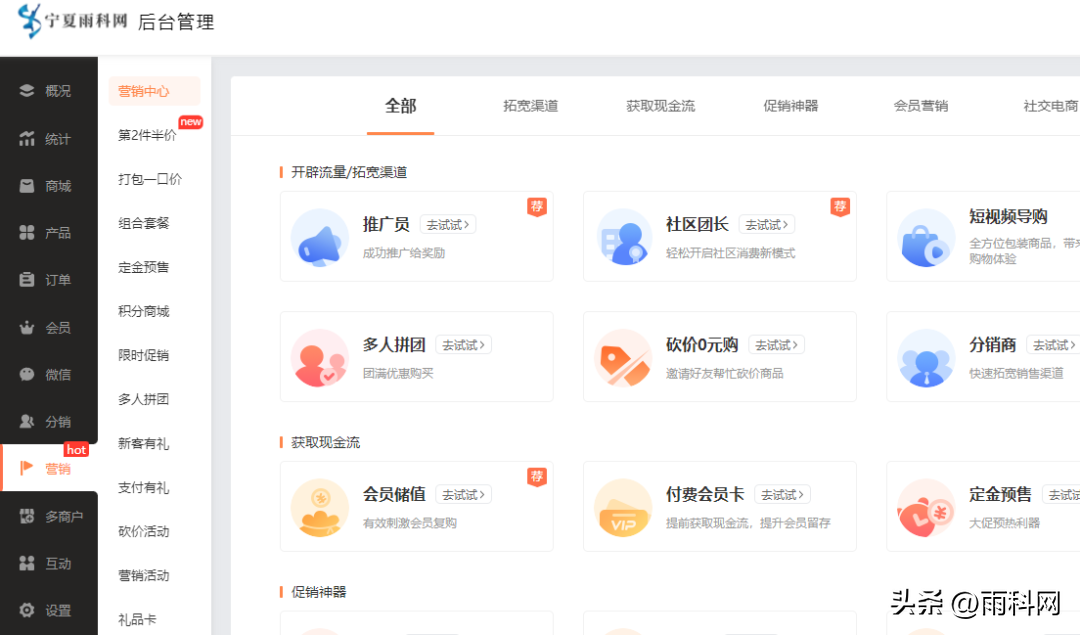Click the 砍价0元购 price tag icon
Image resolution: width=1080 pixels, height=635 pixels.
pos(624,358)
